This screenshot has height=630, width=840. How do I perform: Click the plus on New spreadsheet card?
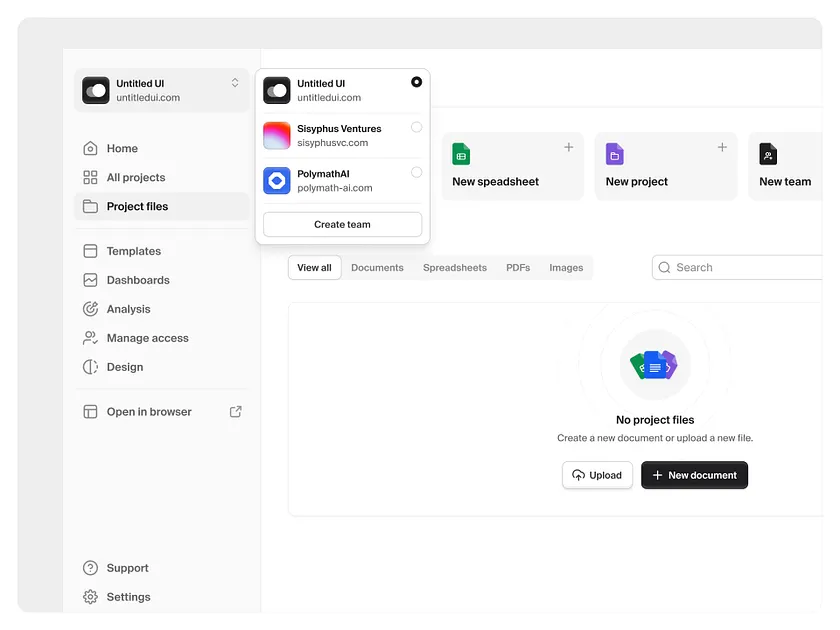click(x=568, y=146)
